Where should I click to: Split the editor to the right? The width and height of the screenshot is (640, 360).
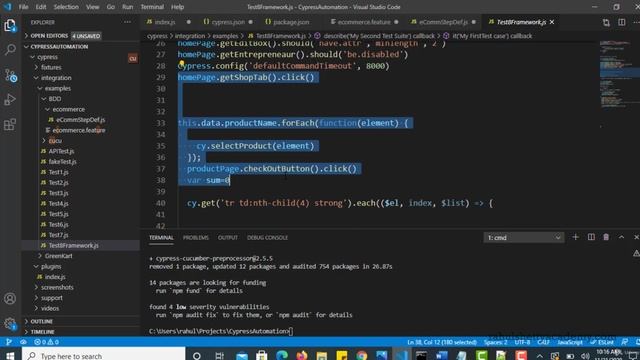coord(622,22)
